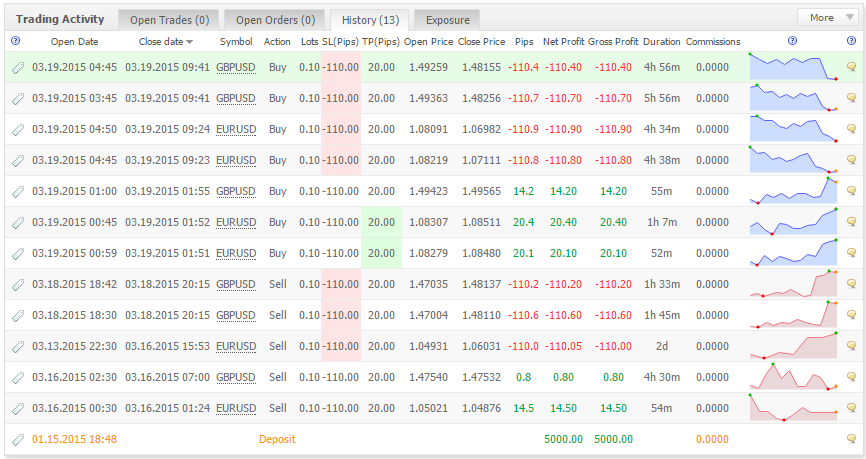
Task: Click help icon above the mini charts column
Action: 793,40
